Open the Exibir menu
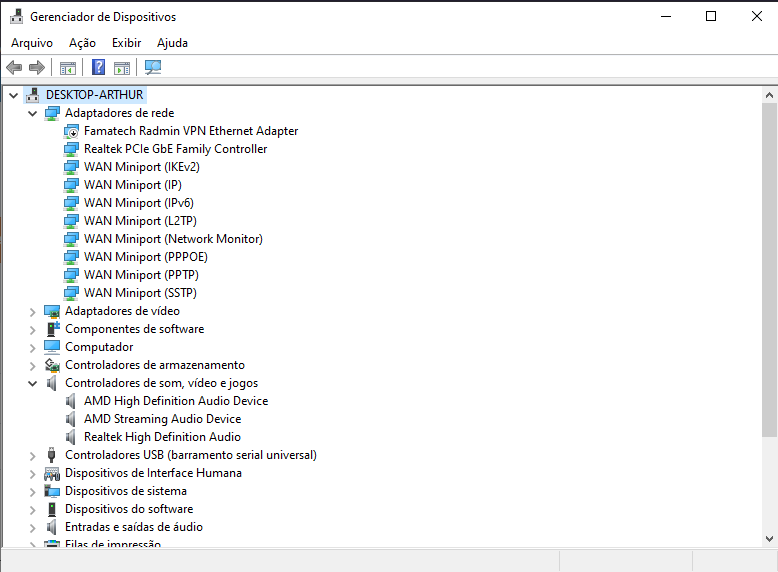This screenshot has width=778, height=572. coord(127,43)
